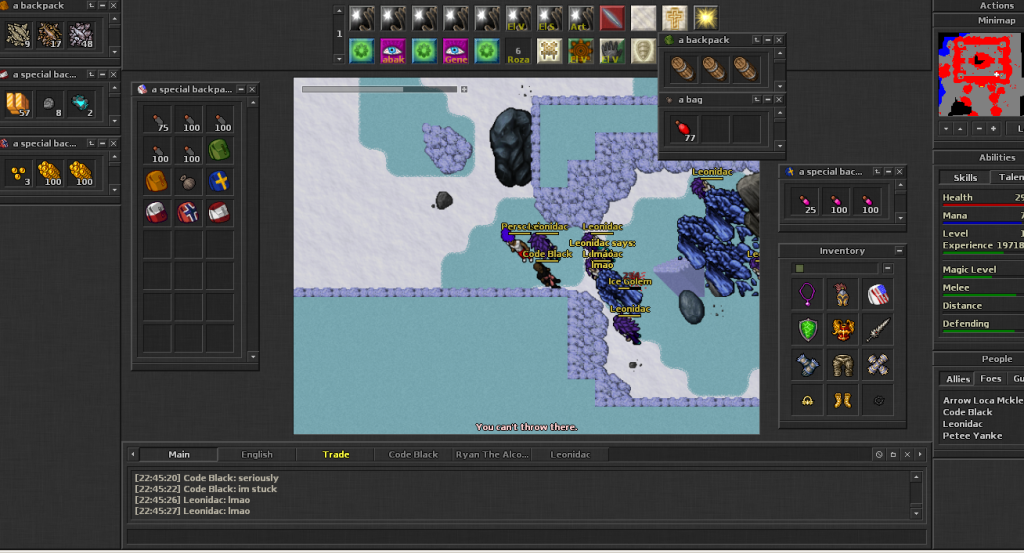Select the gold bars stack of 57

coord(18,103)
